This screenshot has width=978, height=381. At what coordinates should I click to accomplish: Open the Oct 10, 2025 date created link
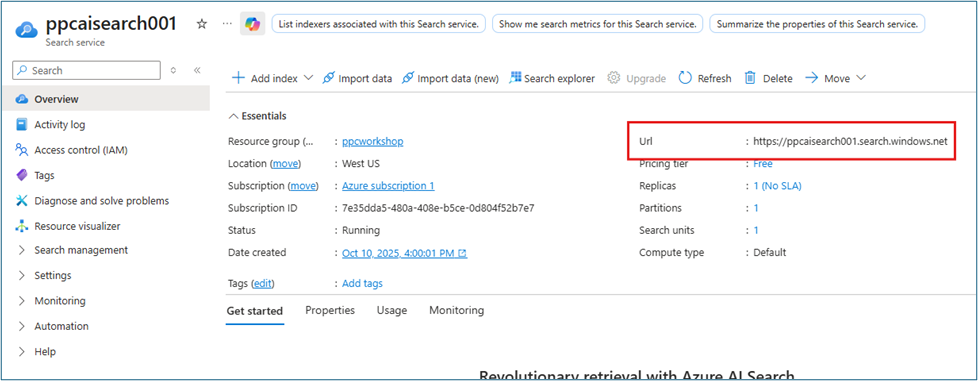pos(399,253)
